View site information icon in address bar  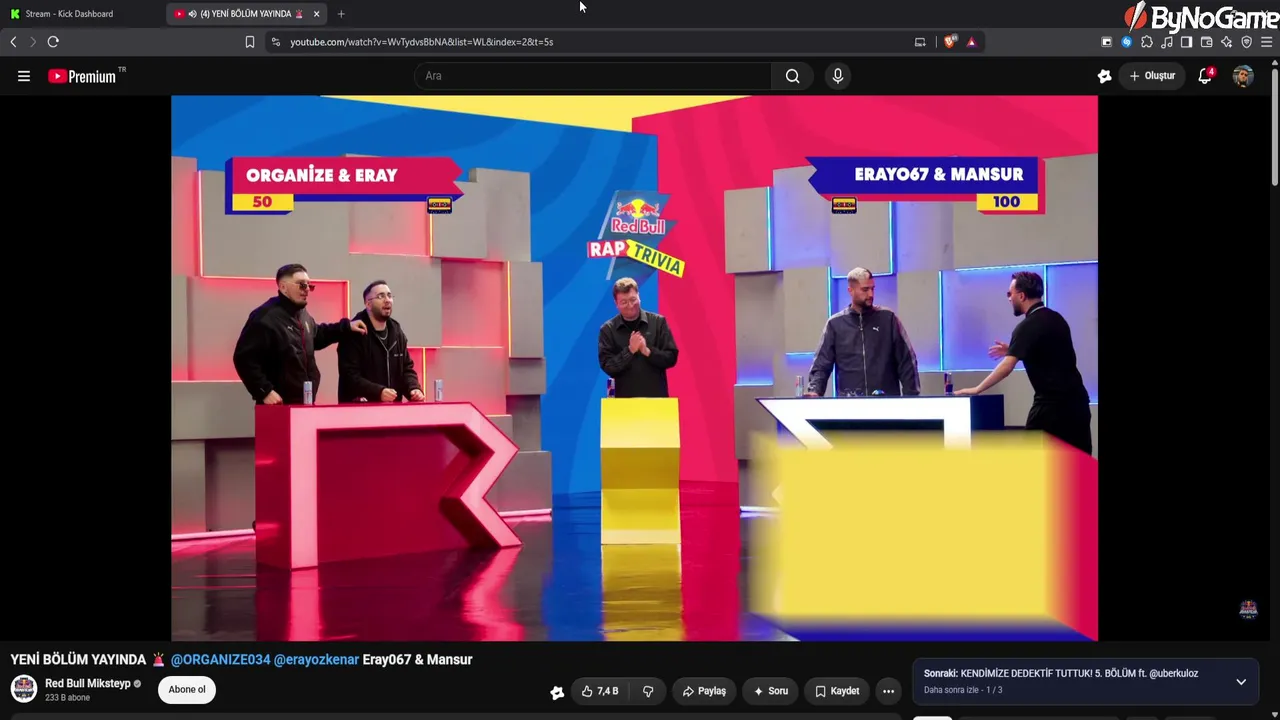[276, 42]
